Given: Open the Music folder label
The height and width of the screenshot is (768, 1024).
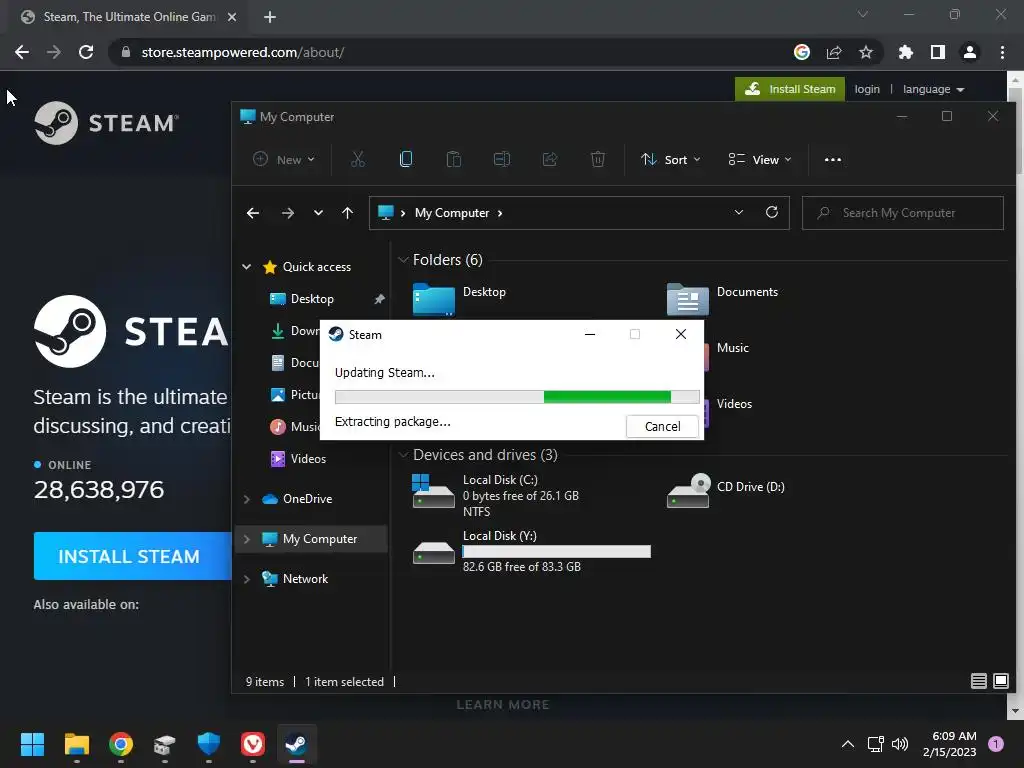Looking at the screenshot, I should 733,347.
